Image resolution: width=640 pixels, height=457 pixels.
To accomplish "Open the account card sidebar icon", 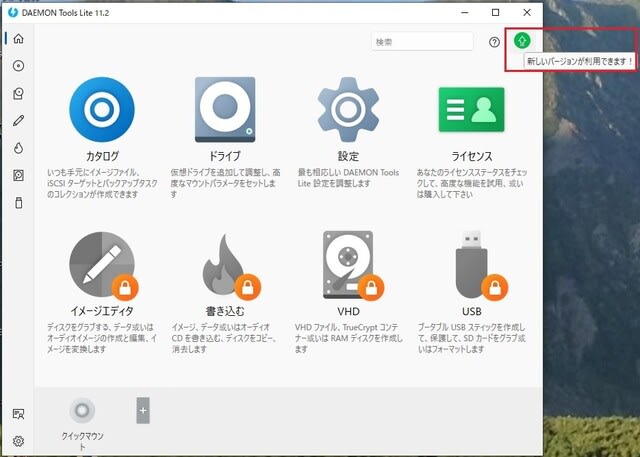I will point(18,414).
